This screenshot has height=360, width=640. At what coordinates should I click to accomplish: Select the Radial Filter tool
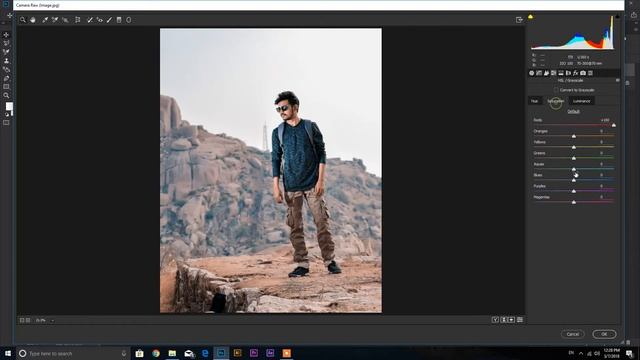(x=129, y=20)
